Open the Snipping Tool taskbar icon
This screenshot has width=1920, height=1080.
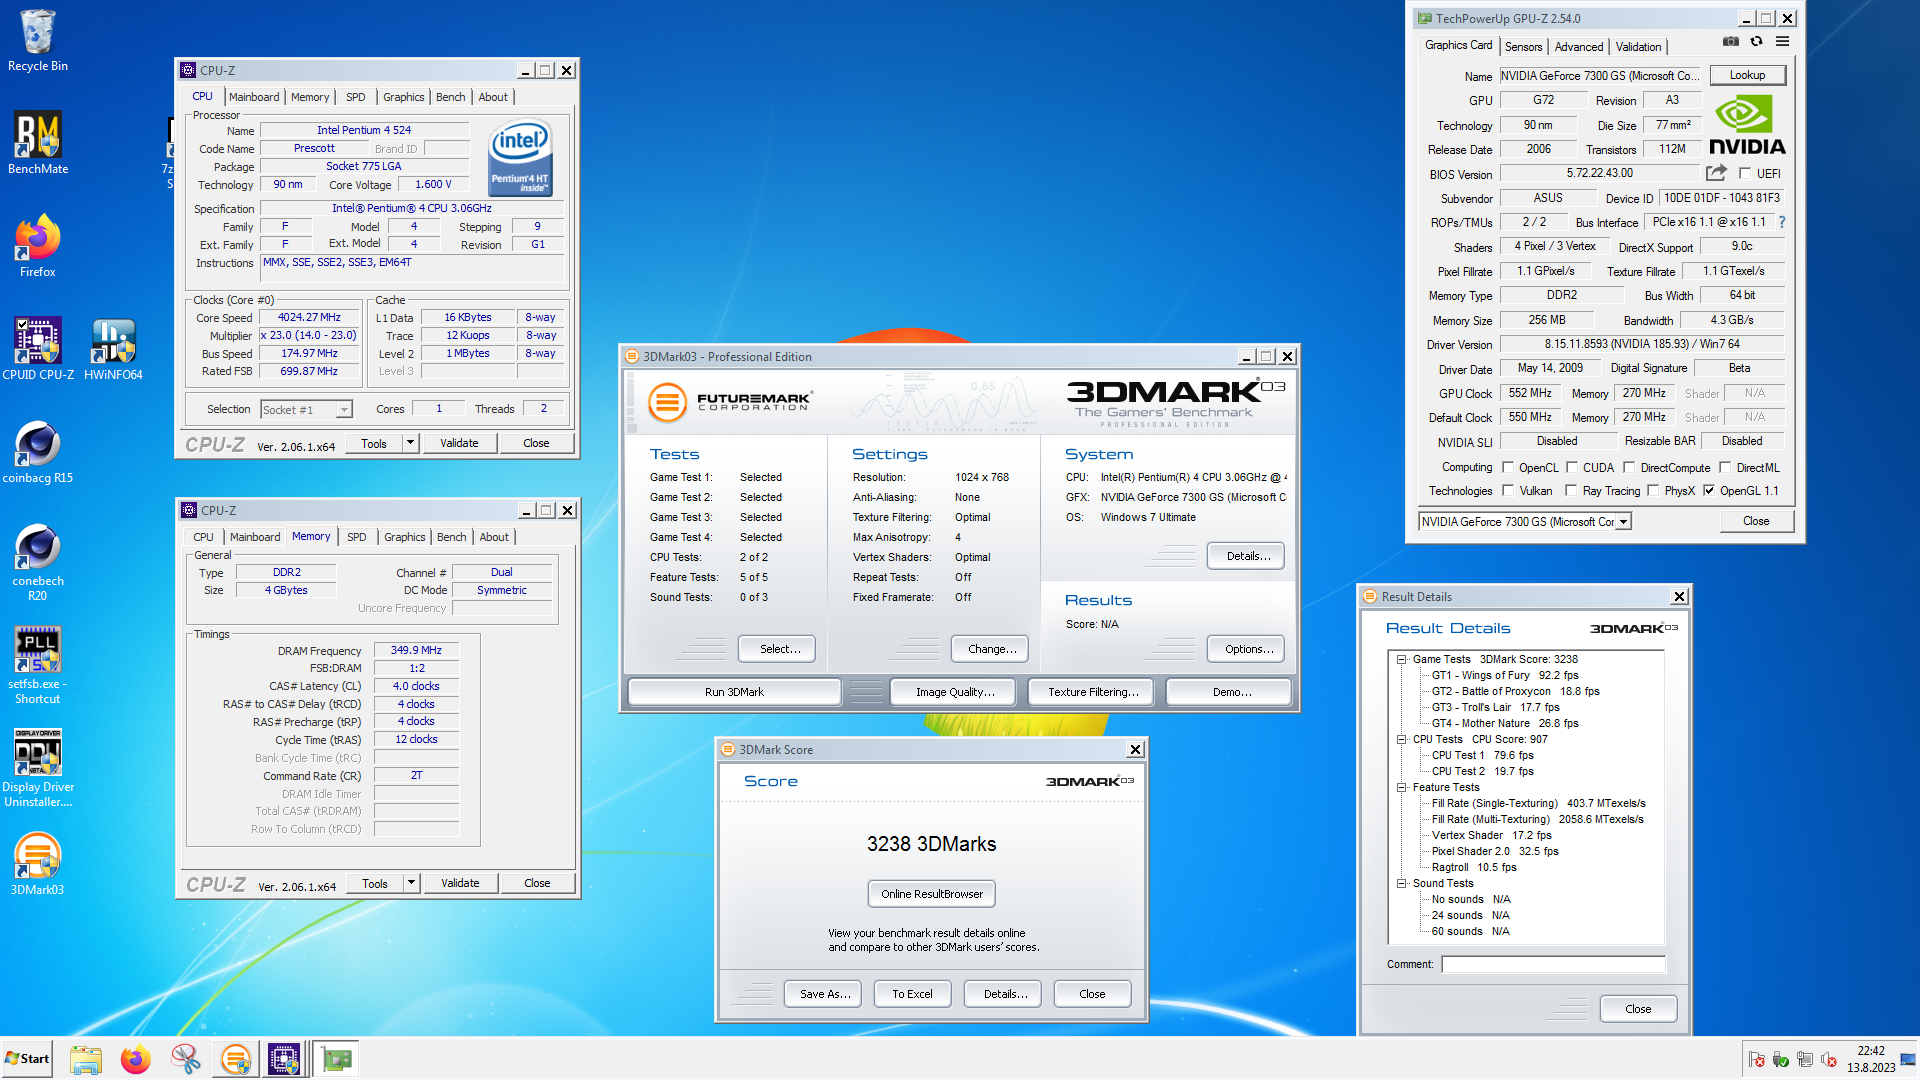click(185, 1059)
